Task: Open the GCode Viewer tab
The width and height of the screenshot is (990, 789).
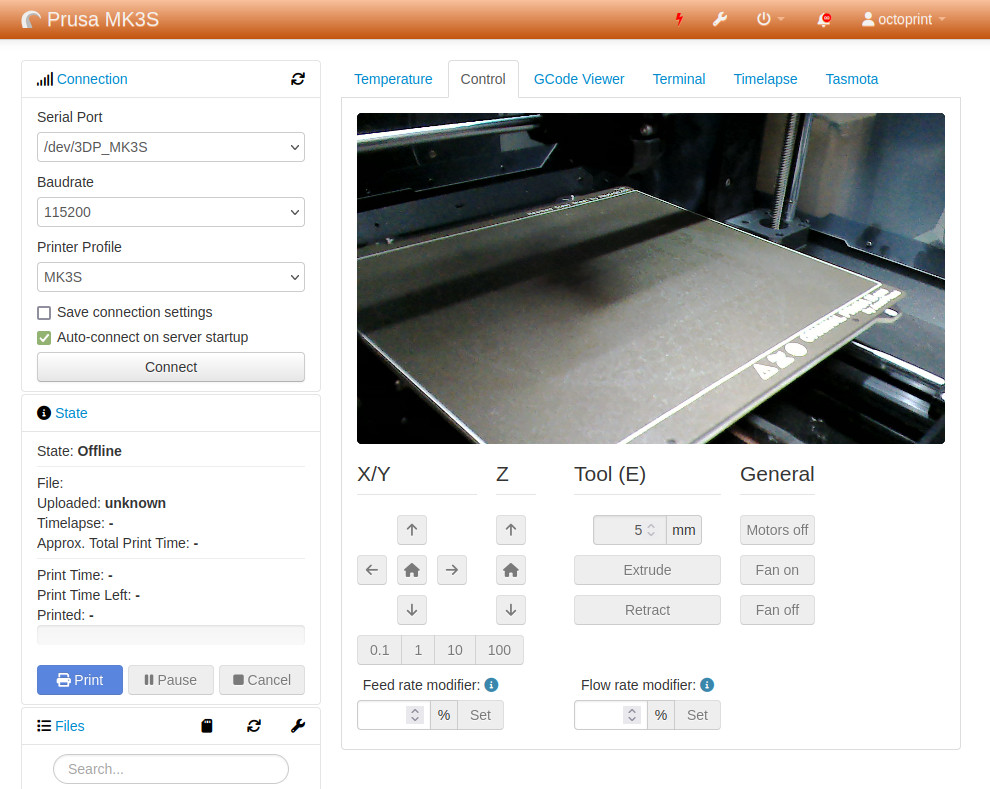Action: tap(579, 79)
